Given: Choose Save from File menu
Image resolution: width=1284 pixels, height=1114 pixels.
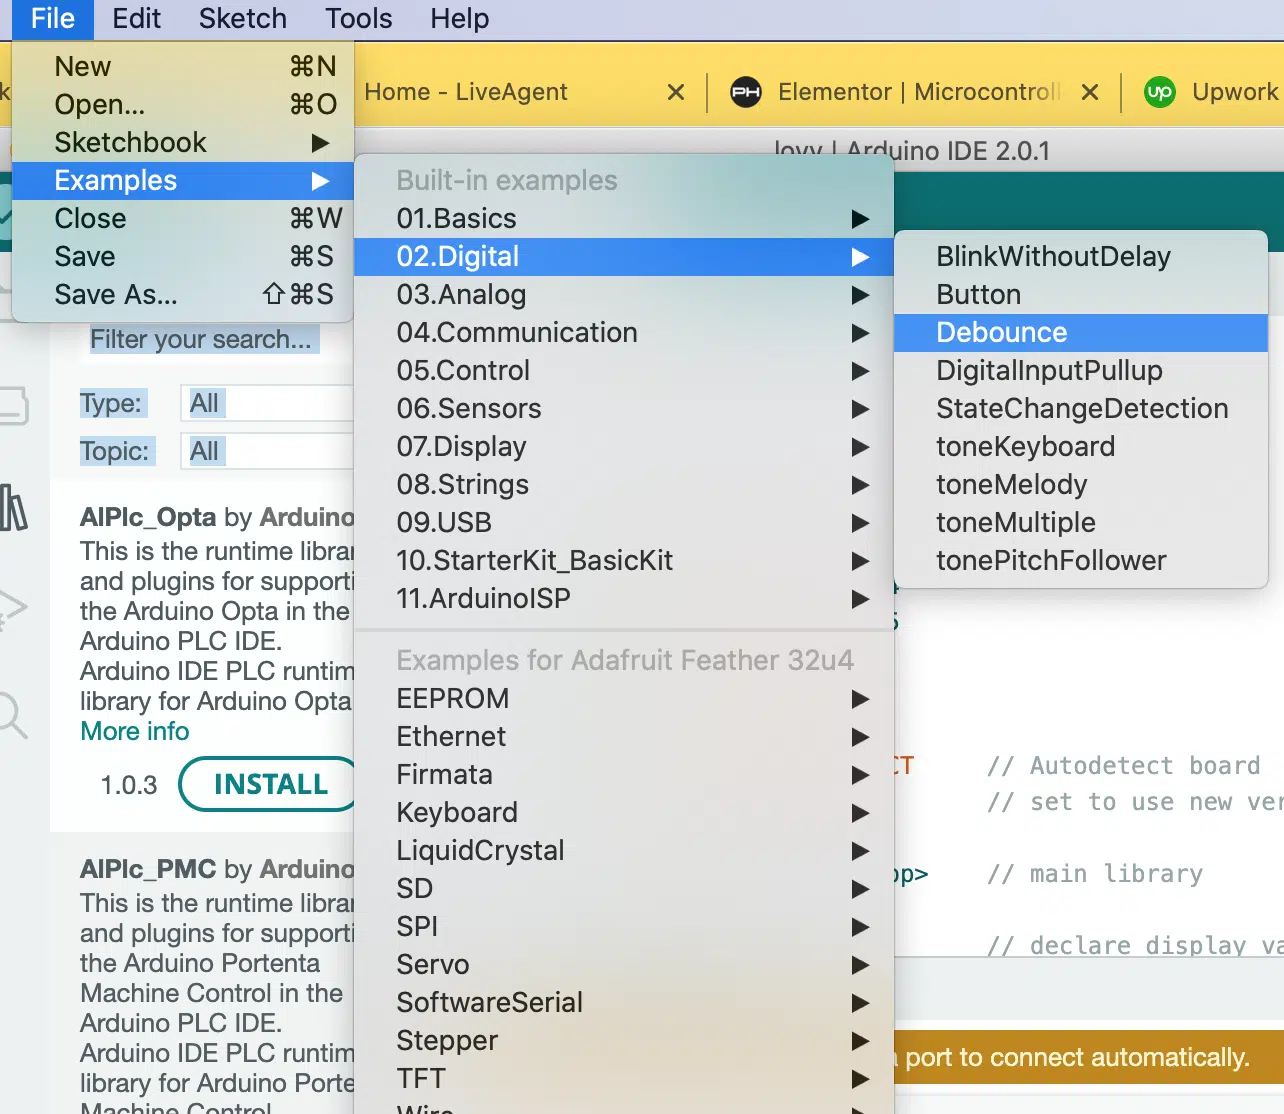Looking at the screenshot, I should click(183, 257).
